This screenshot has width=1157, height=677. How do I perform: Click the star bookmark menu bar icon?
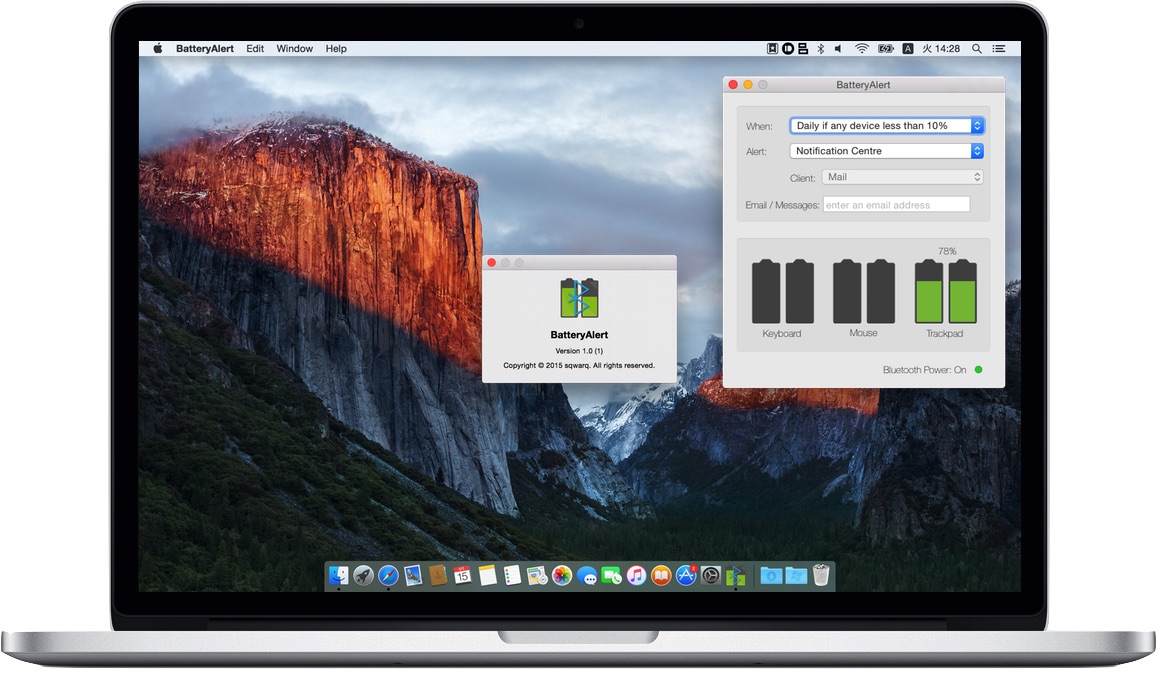772,49
